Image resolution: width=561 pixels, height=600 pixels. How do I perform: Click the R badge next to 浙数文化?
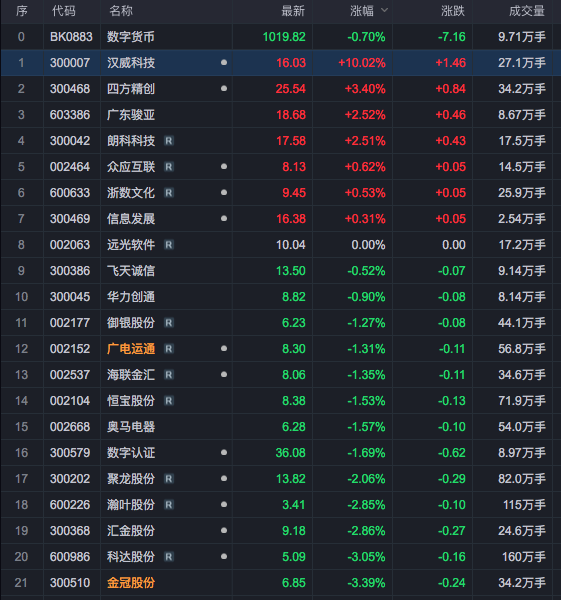(169, 193)
